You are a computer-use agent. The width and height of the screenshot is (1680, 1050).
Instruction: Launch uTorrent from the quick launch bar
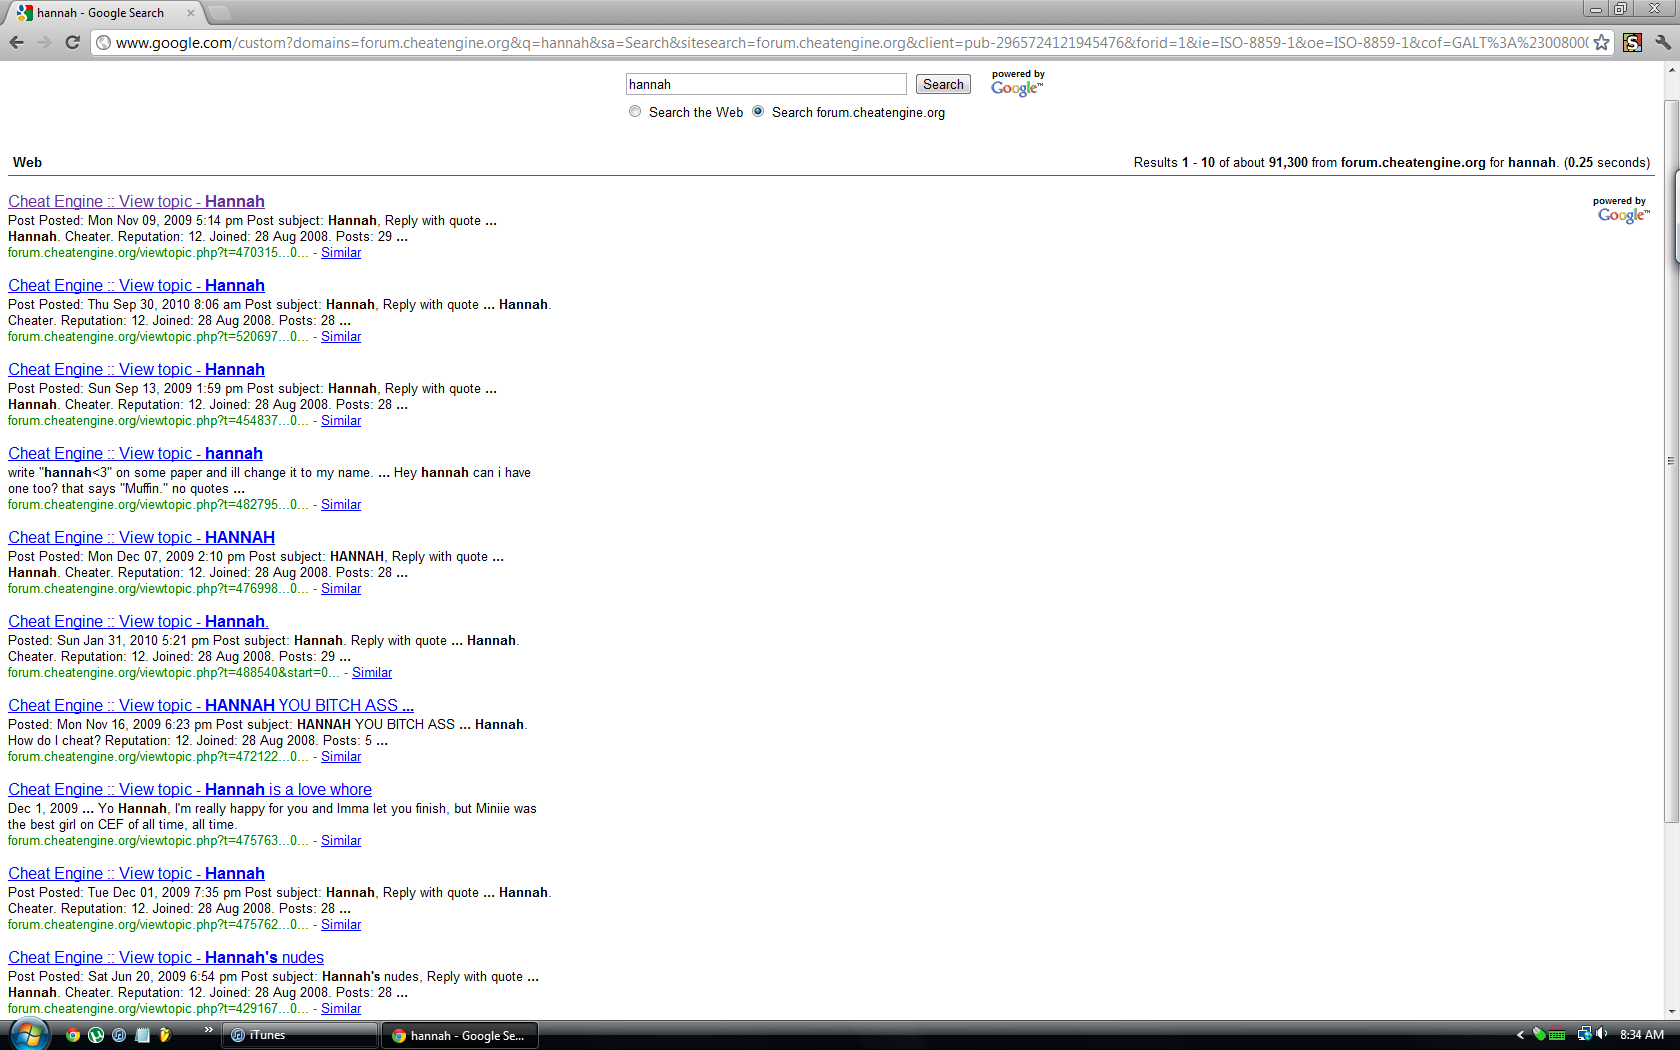(x=96, y=1035)
